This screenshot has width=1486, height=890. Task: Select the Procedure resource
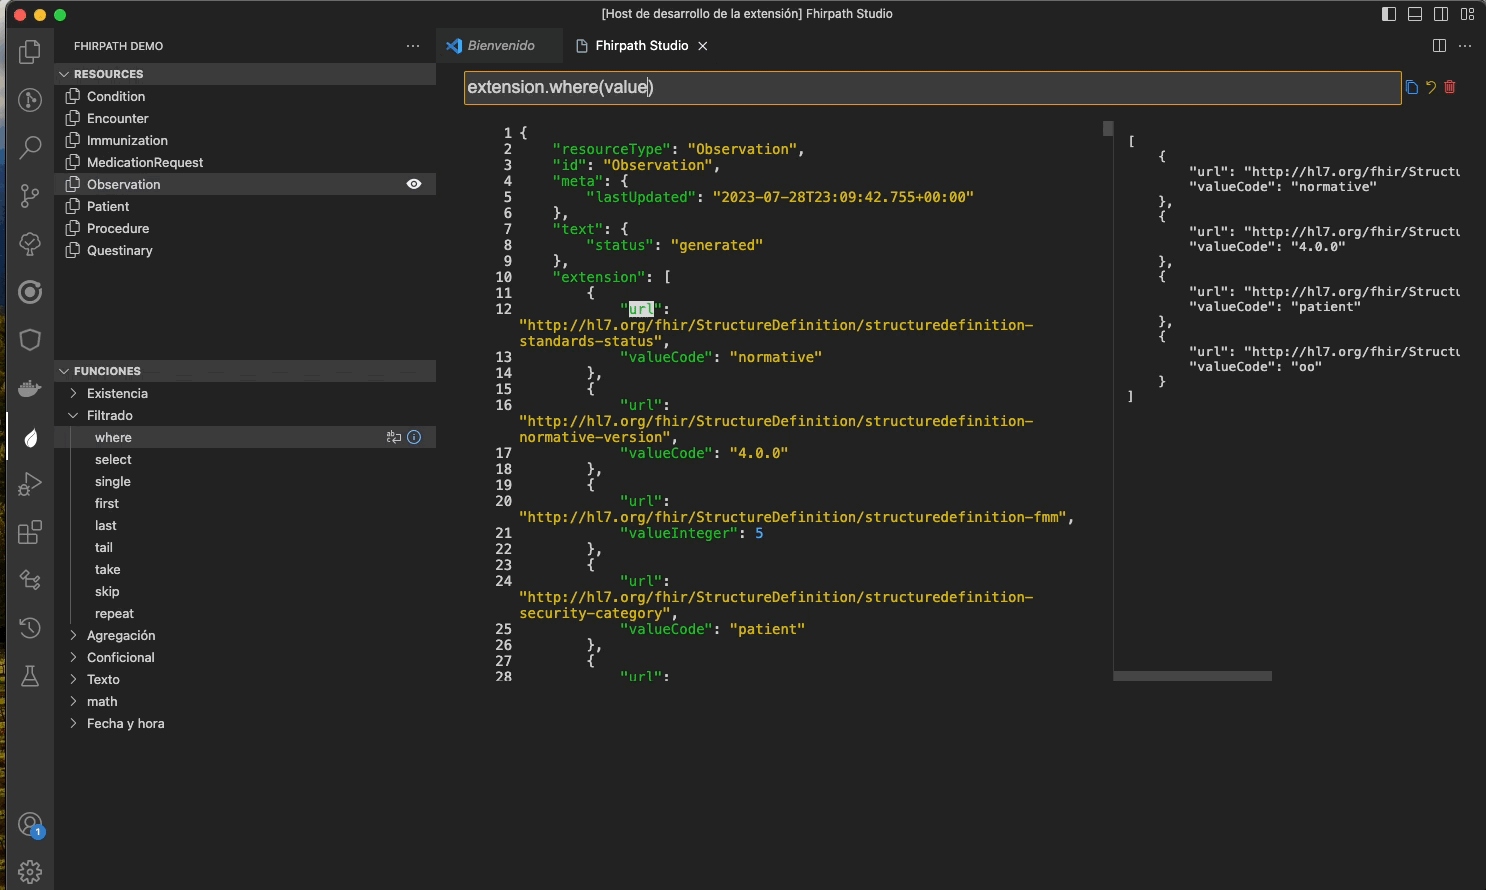[245, 228]
